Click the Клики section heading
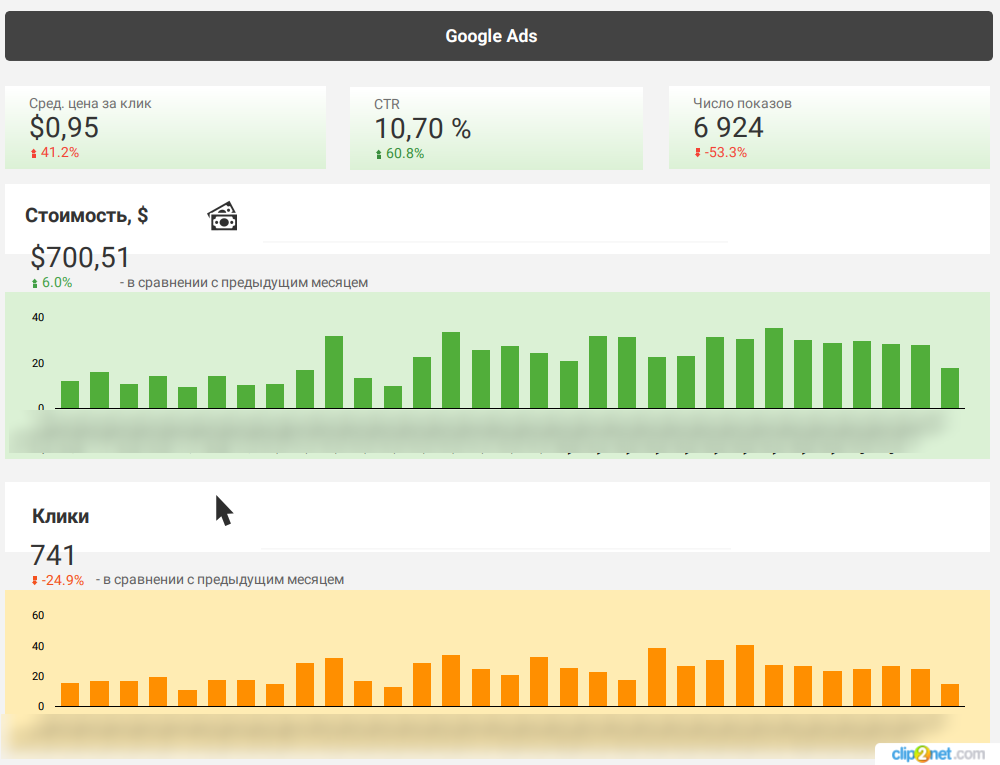Image resolution: width=1000 pixels, height=765 pixels. point(60,516)
